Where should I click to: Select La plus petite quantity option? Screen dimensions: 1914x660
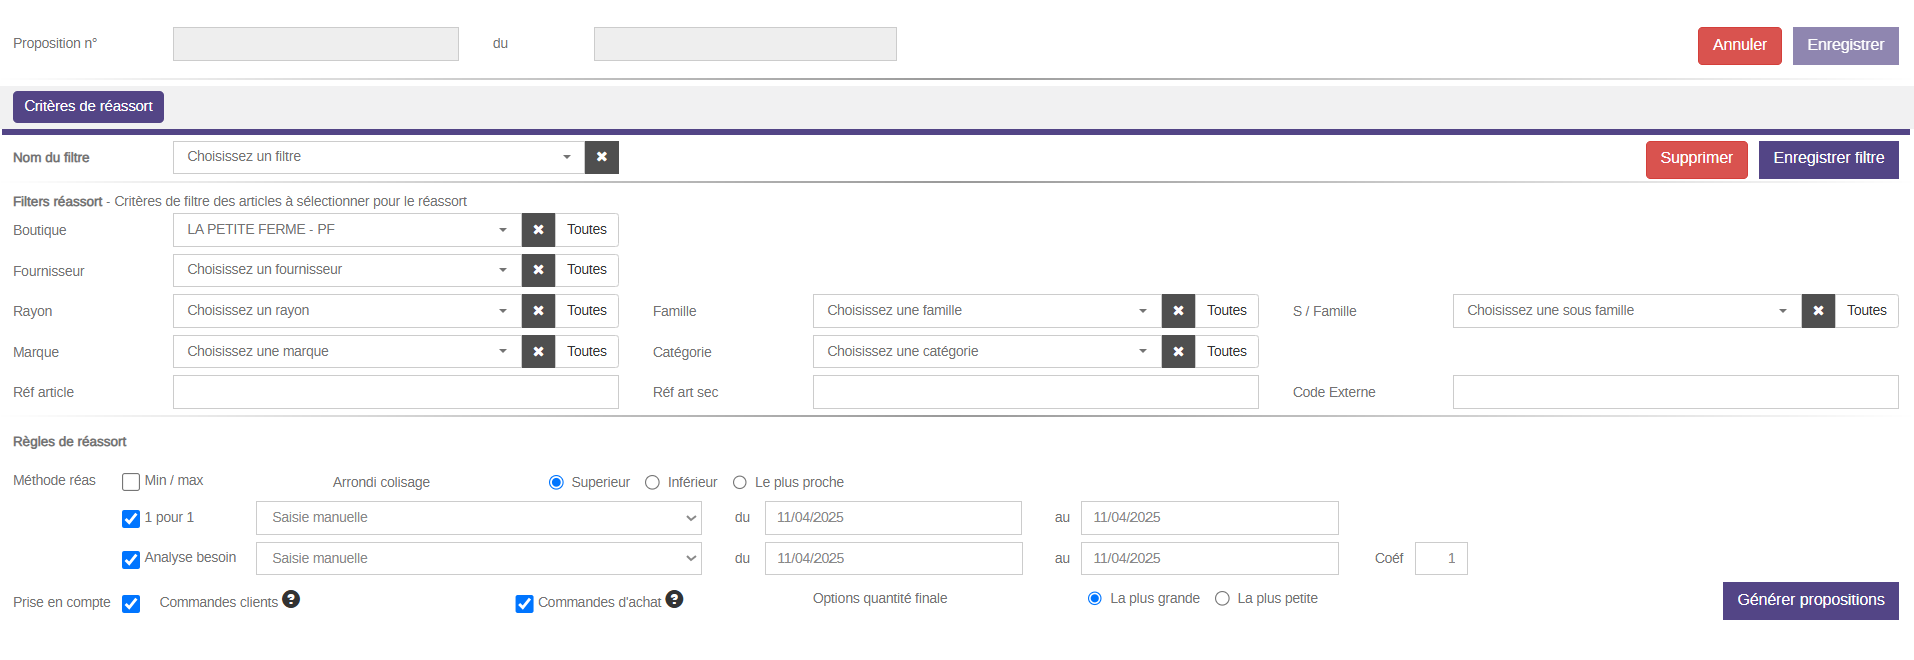point(1222,599)
